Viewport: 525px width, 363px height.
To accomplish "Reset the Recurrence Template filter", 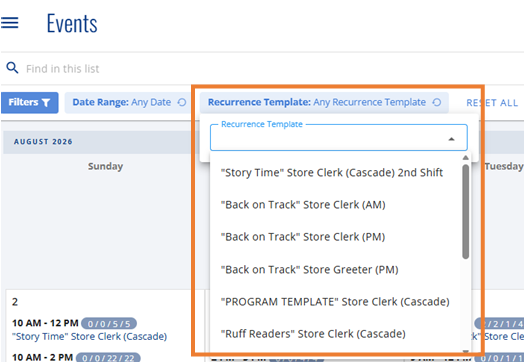I will tap(437, 102).
